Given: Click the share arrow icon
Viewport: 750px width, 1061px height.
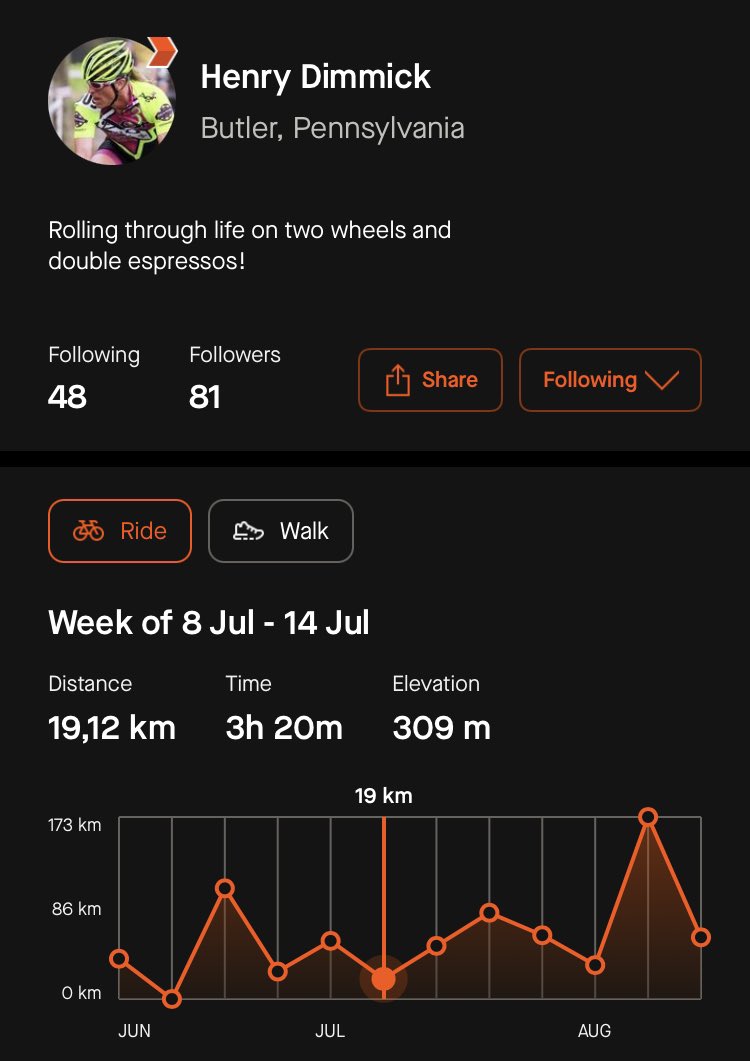Looking at the screenshot, I should pos(397,380).
